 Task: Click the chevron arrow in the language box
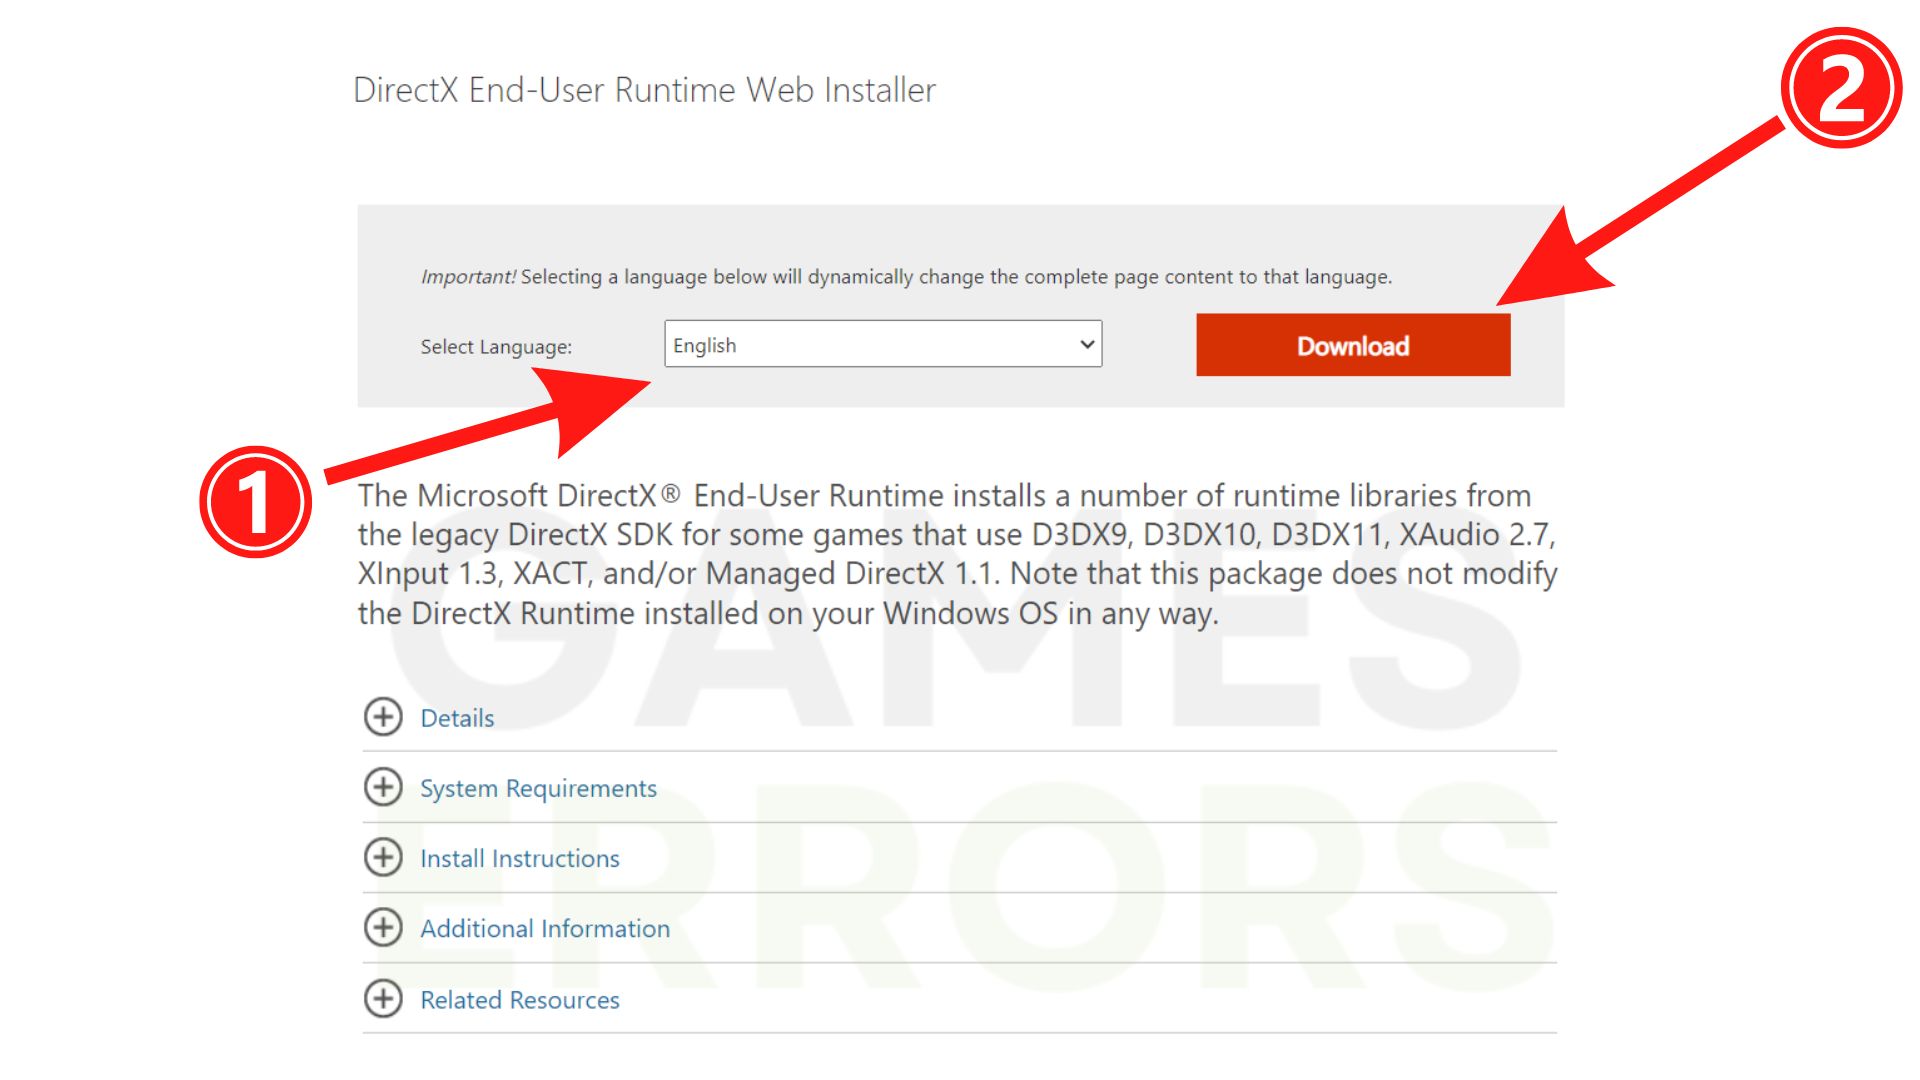(1087, 345)
